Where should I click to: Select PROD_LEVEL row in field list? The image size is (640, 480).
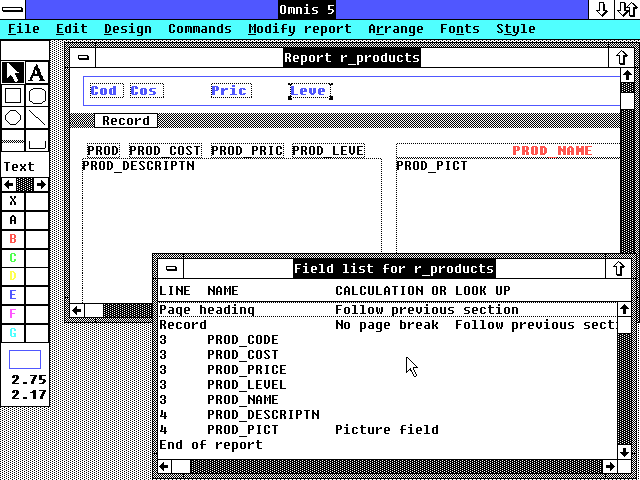pyautogui.click(x=387, y=385)
